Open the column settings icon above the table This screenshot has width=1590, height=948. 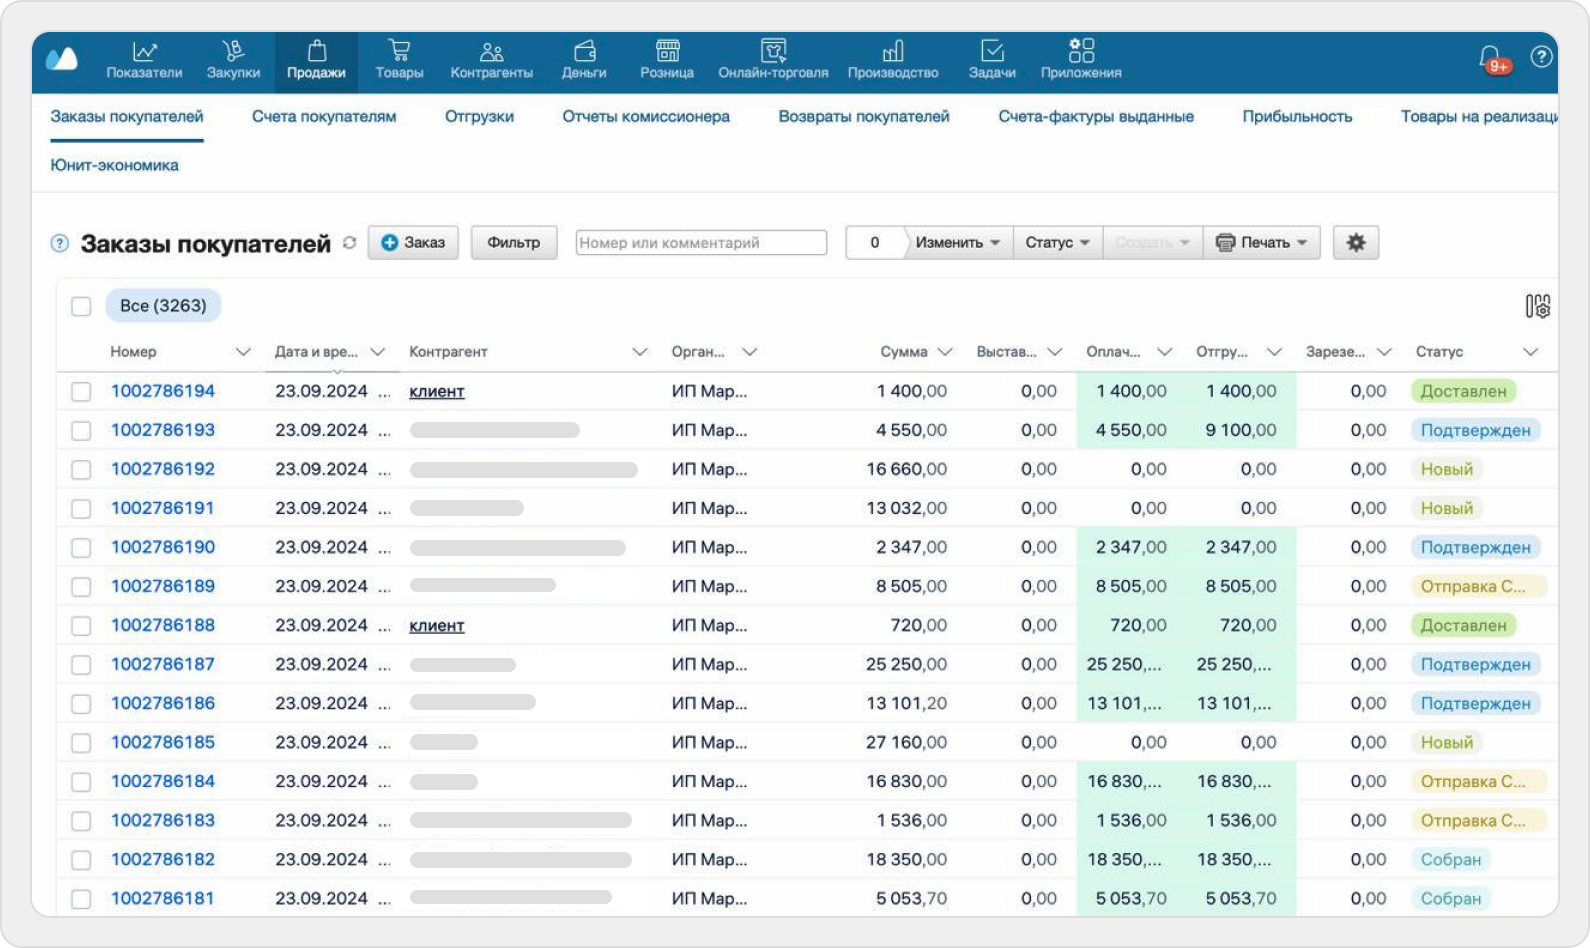pyautogui.click(x=1537, y=306)
